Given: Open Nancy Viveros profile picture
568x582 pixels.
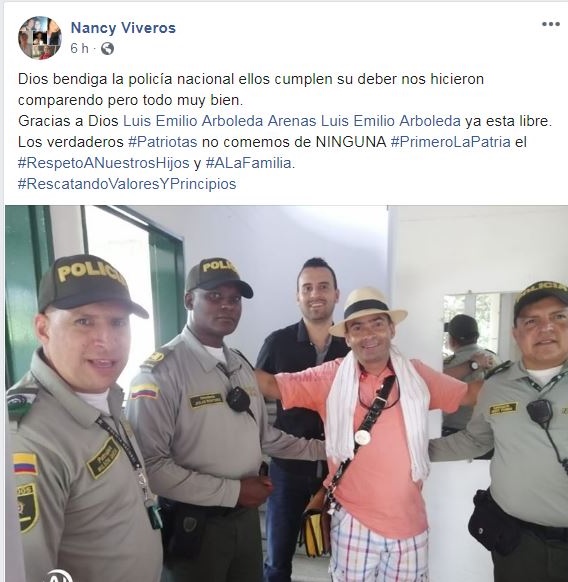Looking at the screenshot, I should [40, 38].
